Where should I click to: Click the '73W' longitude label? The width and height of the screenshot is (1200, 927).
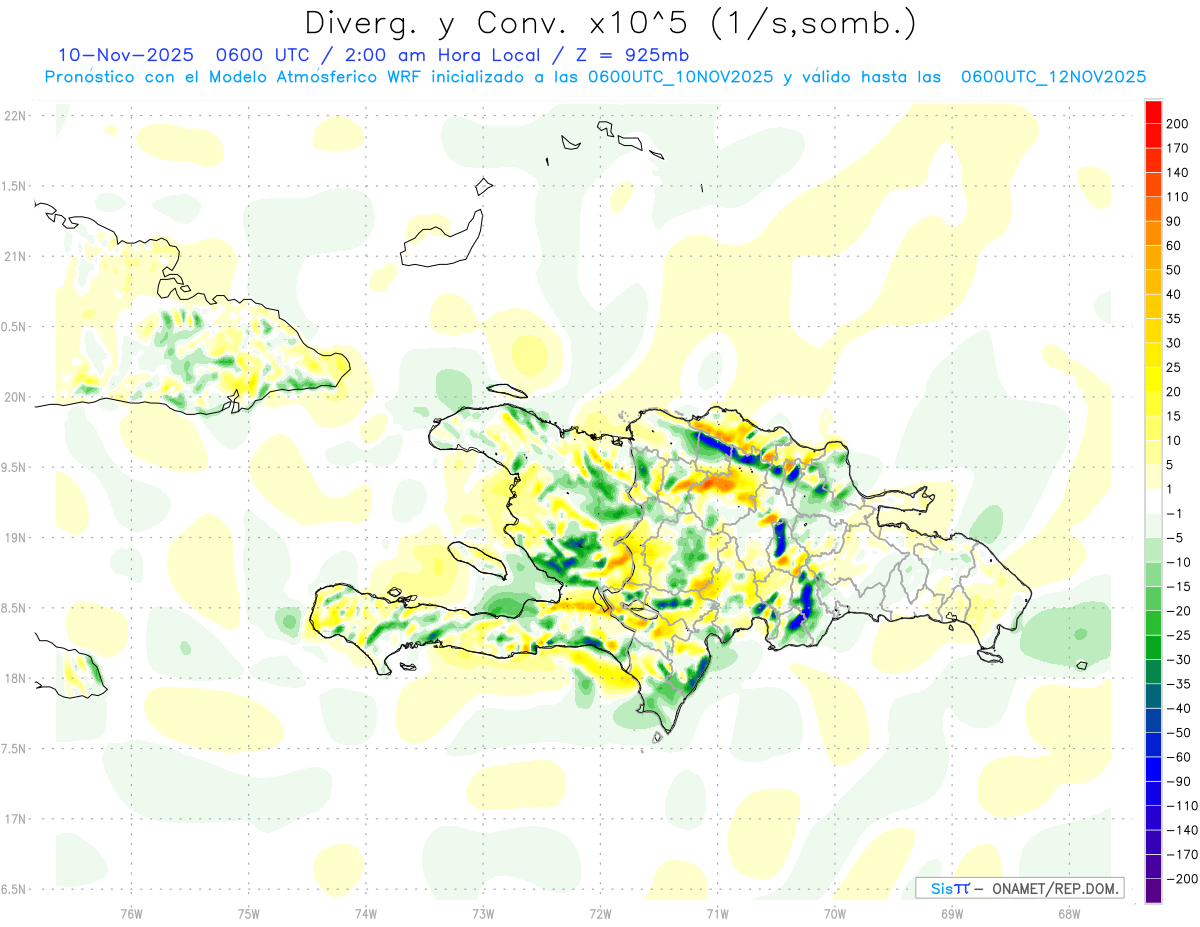483,913
